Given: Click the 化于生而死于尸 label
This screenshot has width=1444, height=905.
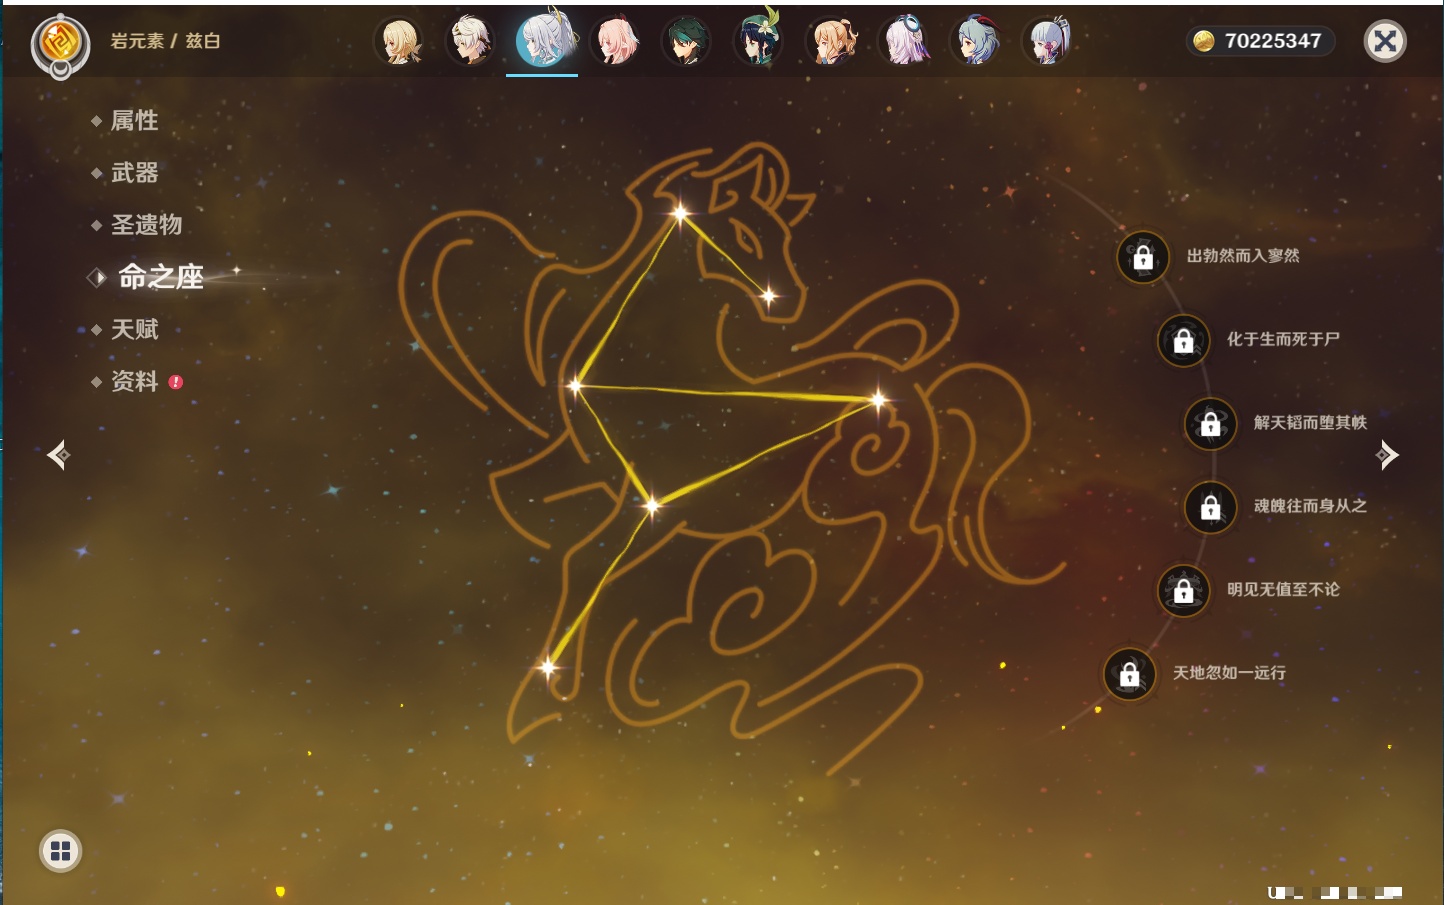Looking at the screenshot, I should tap(1283, 339).
